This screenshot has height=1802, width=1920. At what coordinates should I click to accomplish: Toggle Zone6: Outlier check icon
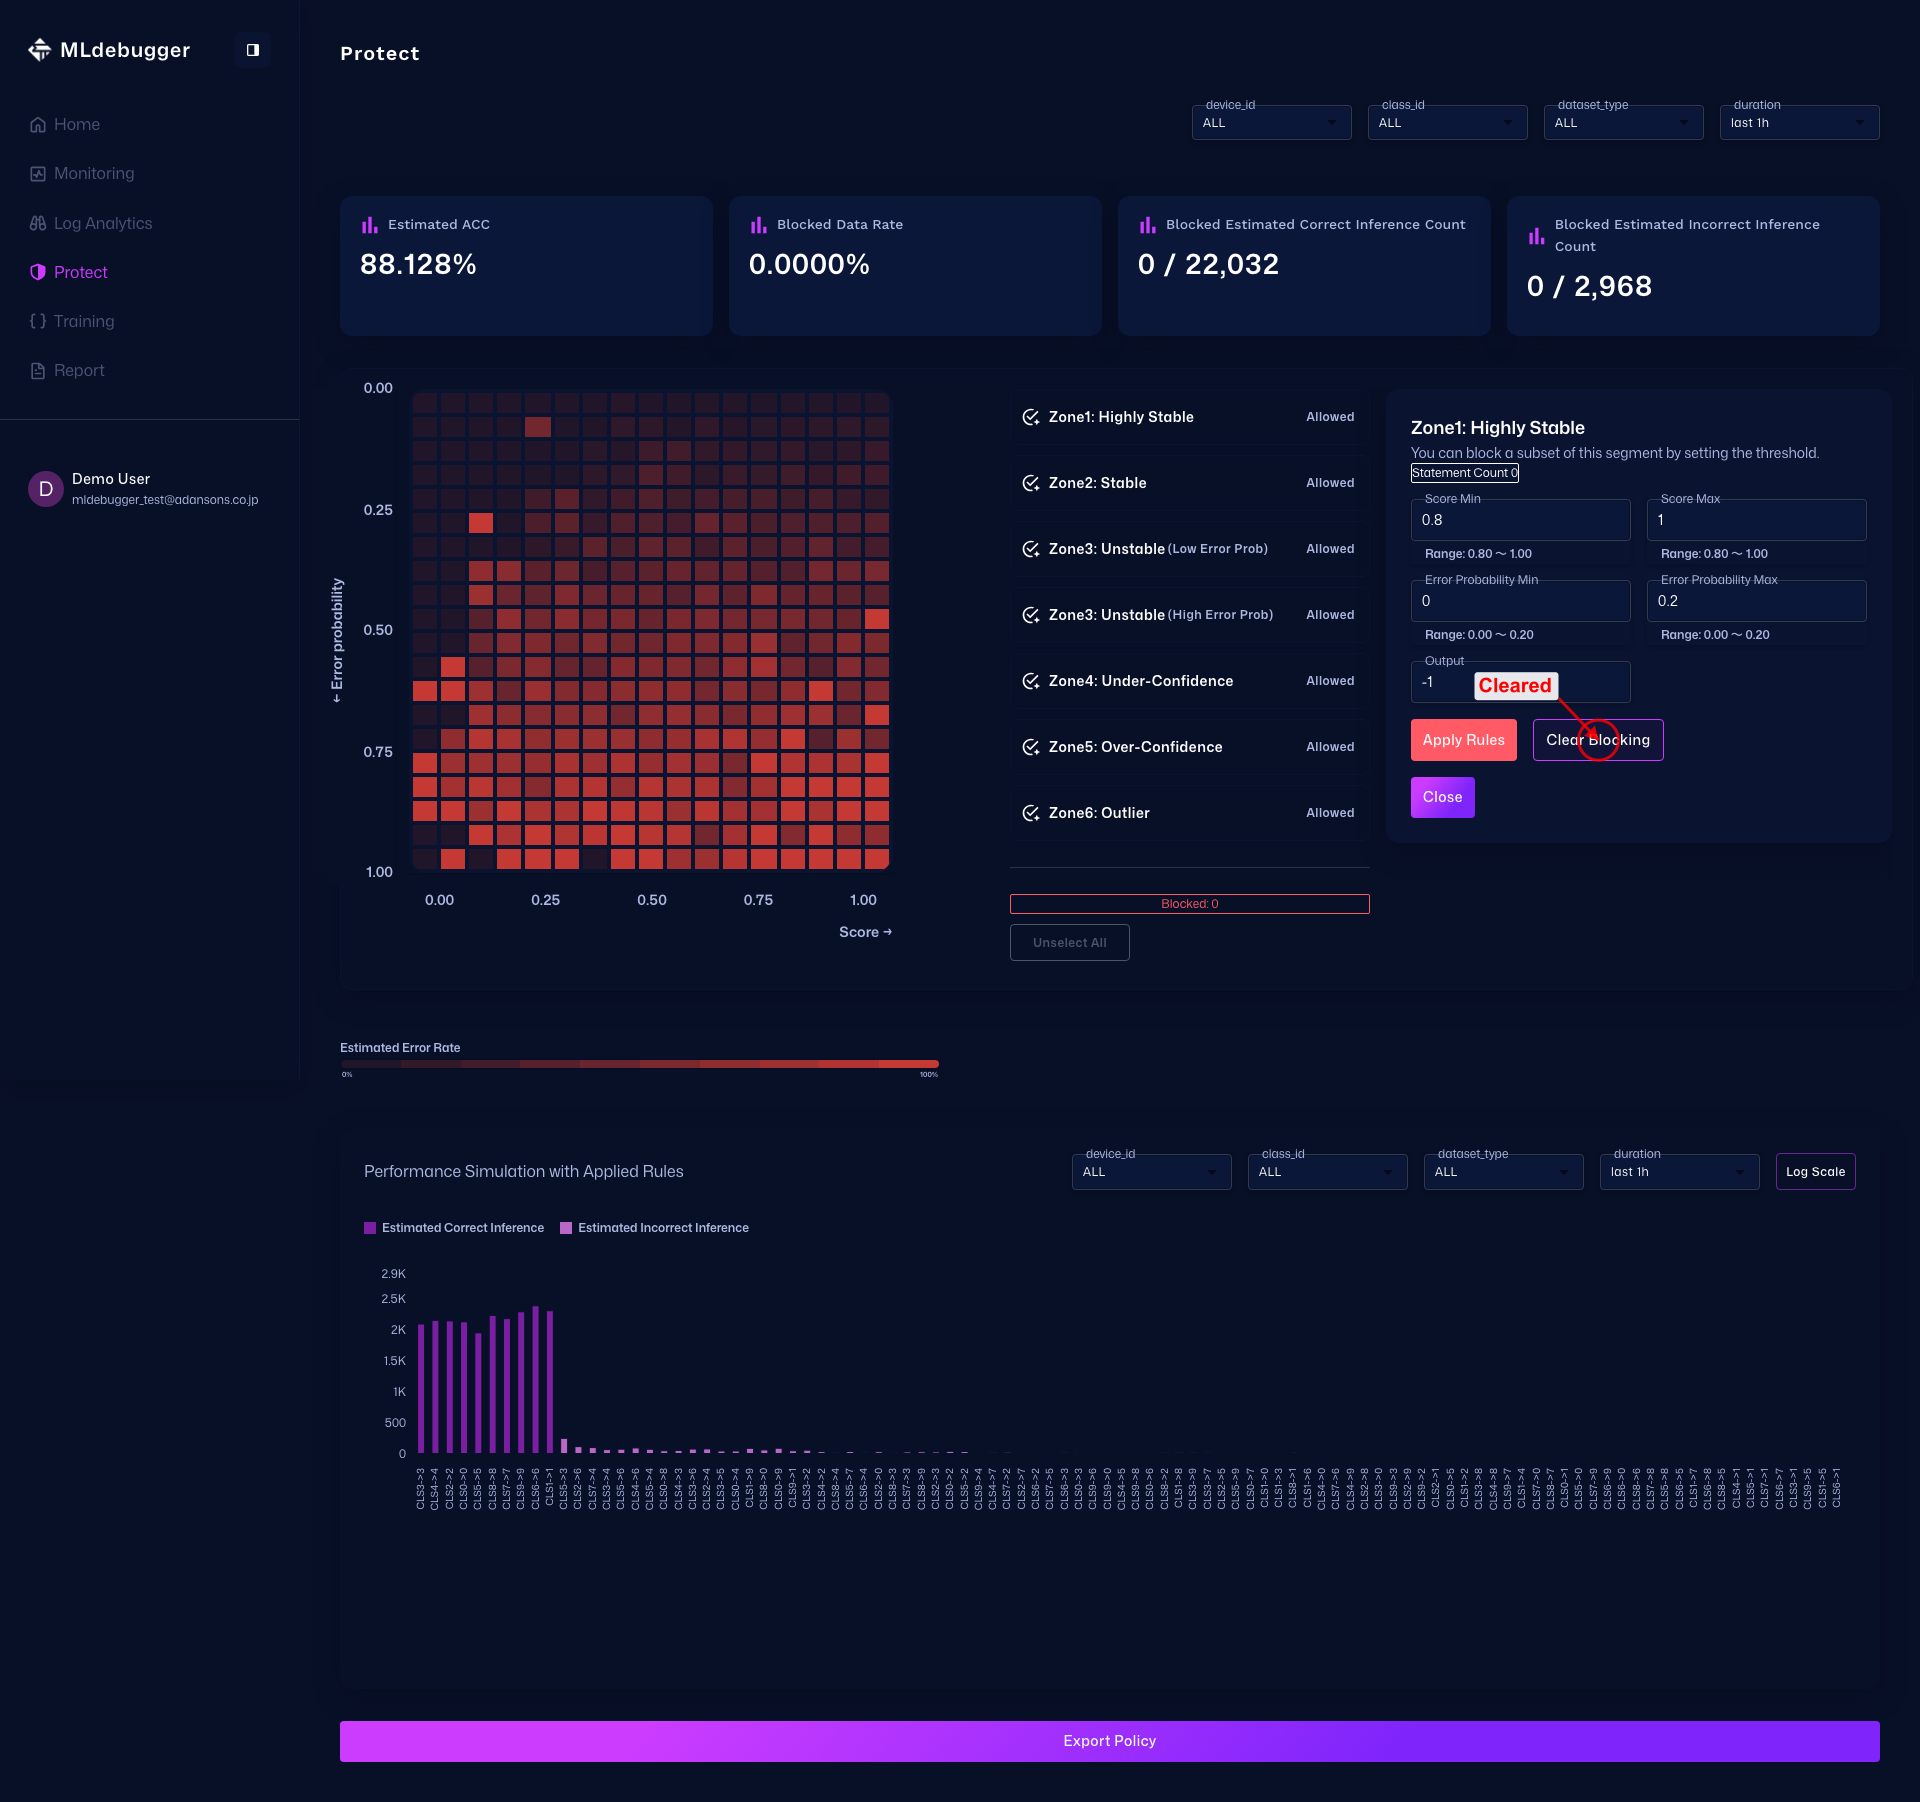point(1030,813)
